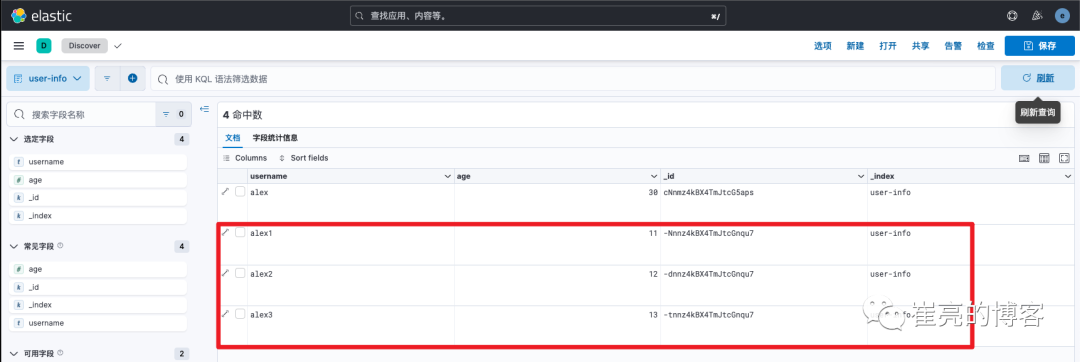Select _id field under 选定字段
The width and height of the screenshot is (1080, 362).
pos(98,198)
